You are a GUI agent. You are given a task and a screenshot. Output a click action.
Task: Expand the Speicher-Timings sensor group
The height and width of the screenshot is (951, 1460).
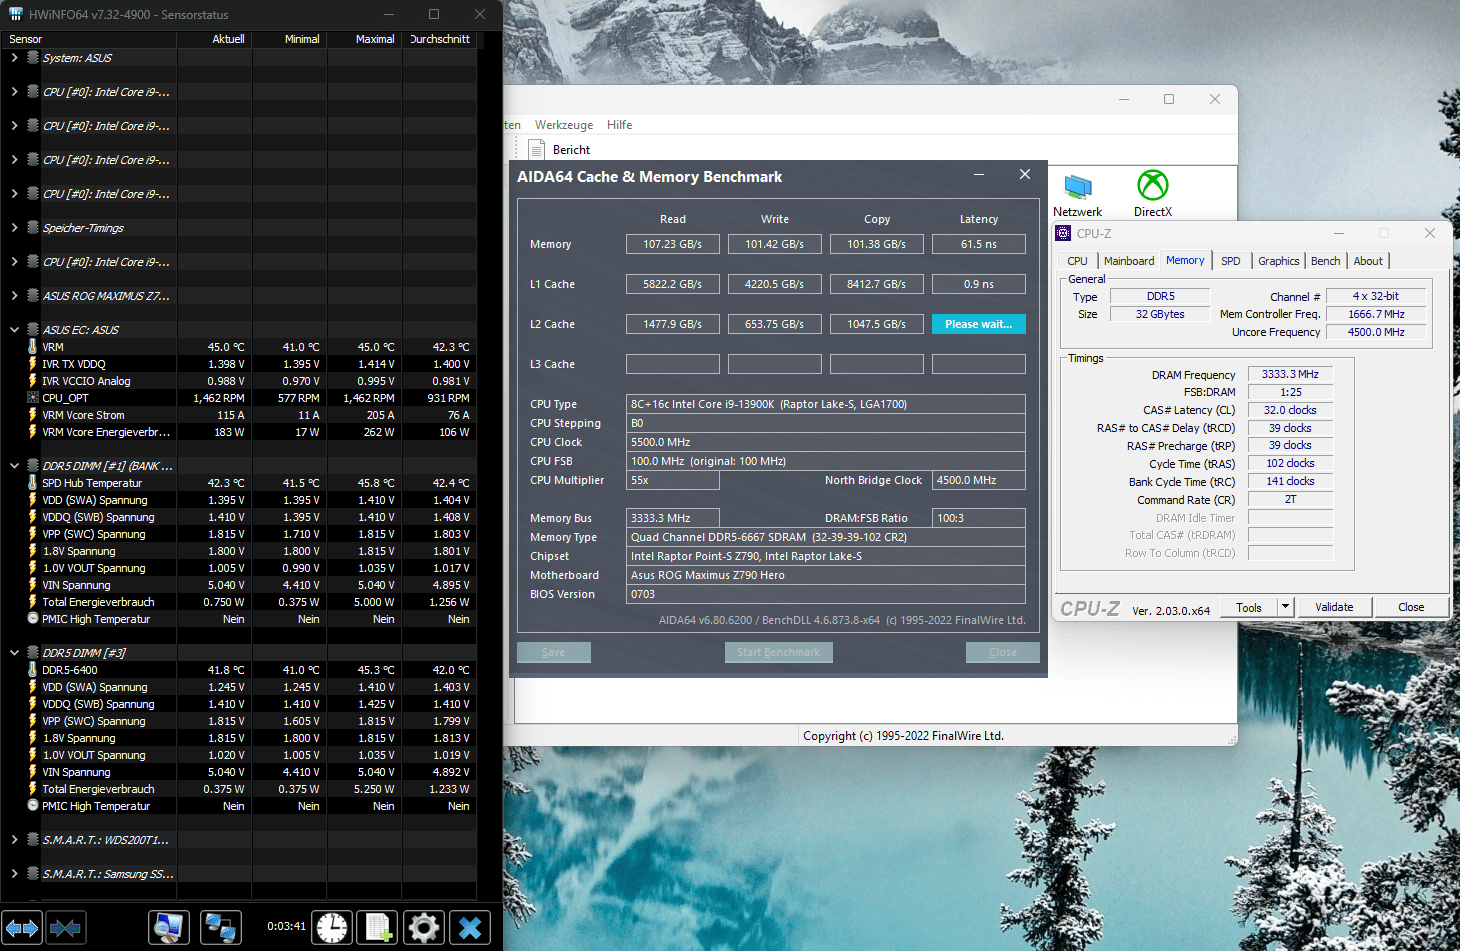pyautogui.click(x=14, y=228)
